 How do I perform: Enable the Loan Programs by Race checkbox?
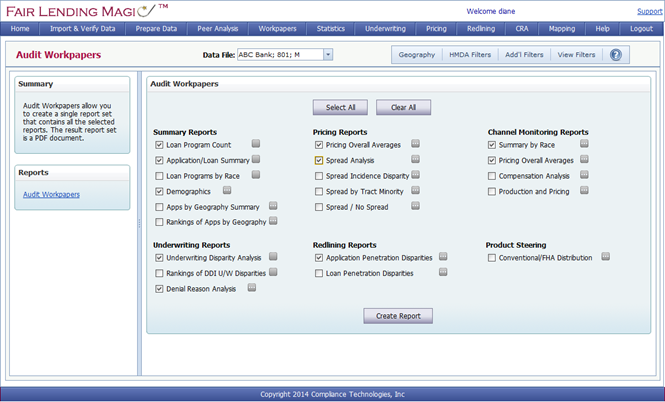(159, 175)
